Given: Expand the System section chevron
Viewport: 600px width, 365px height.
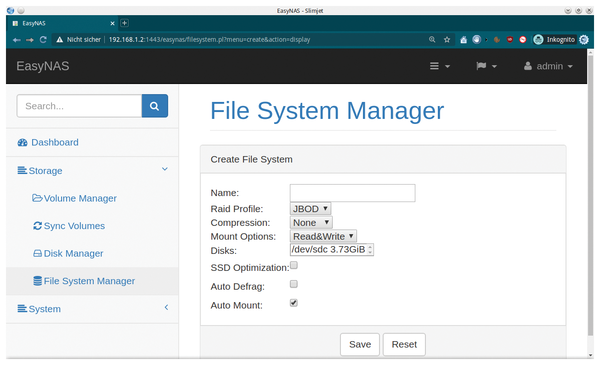Looking at the screenshot, I should [x=166, y=307].
